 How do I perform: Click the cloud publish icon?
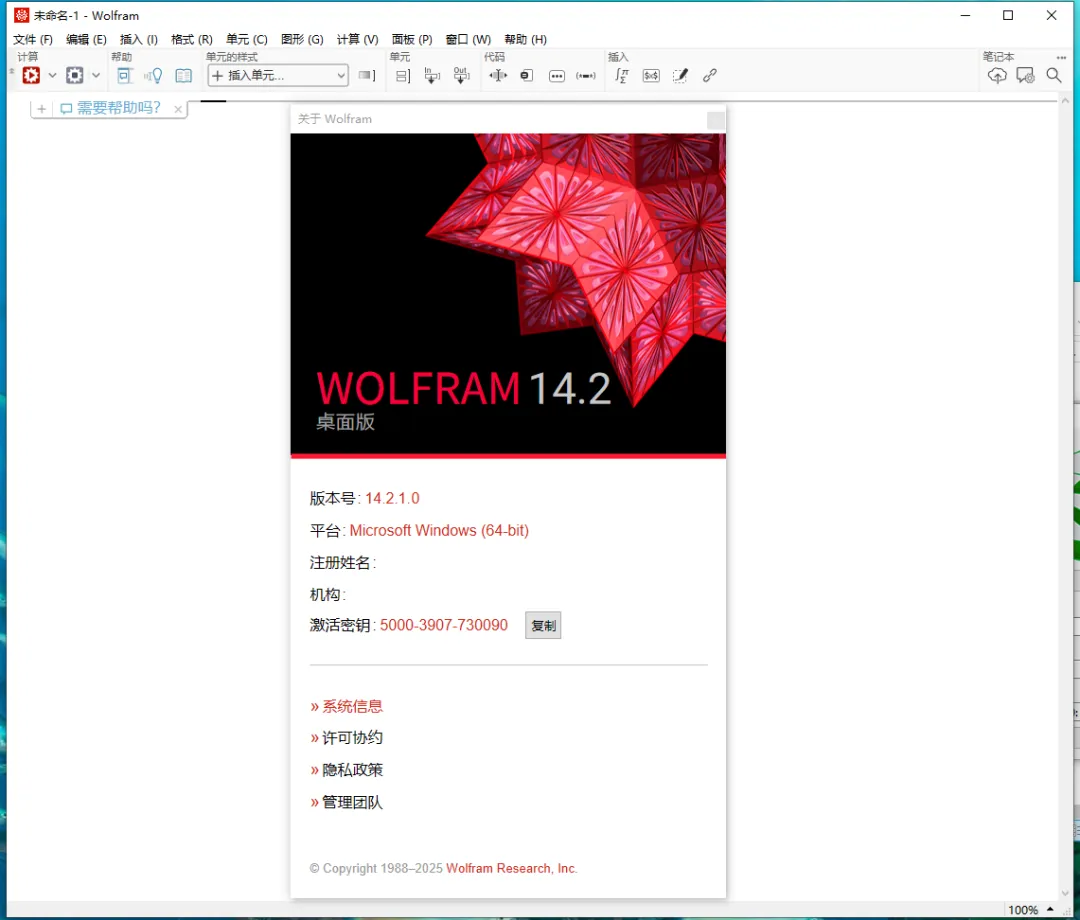tap(997, 75)
